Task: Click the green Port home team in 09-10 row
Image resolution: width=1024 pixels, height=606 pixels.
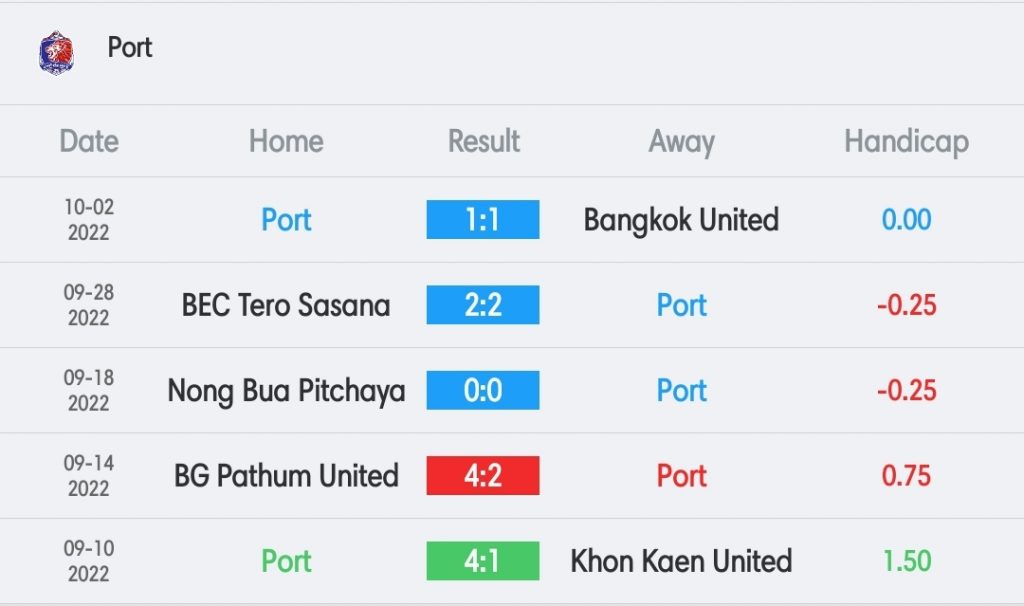Action: [x=286, y=561]
